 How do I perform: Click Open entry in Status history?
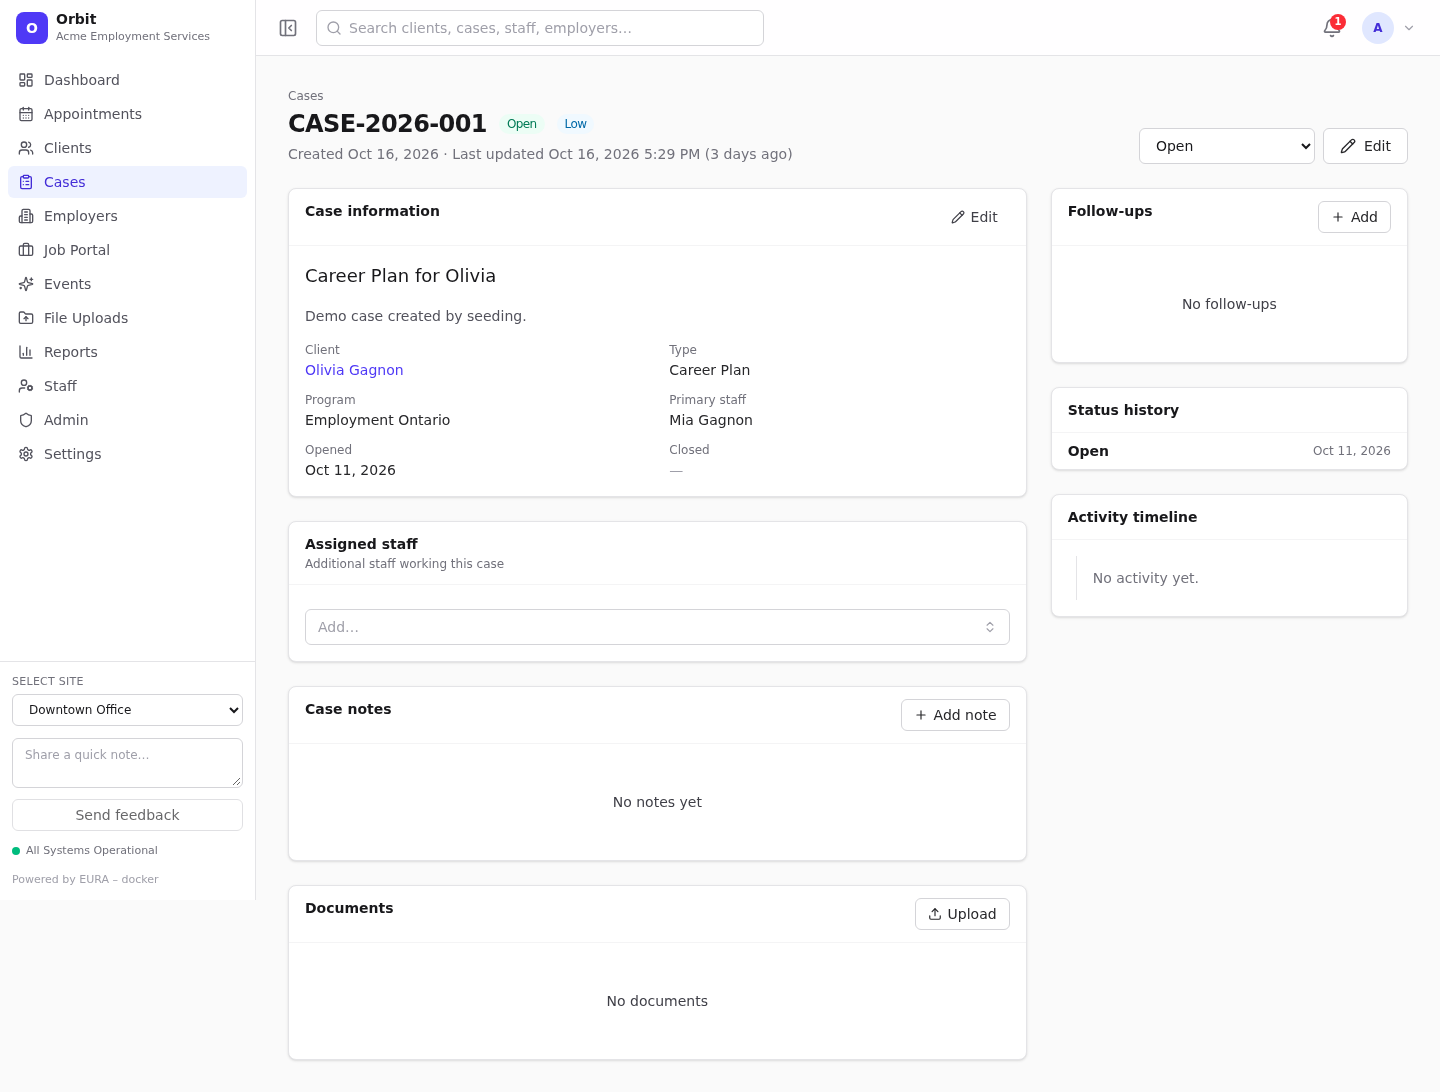pyautogui.click(x=1088, y=451)
